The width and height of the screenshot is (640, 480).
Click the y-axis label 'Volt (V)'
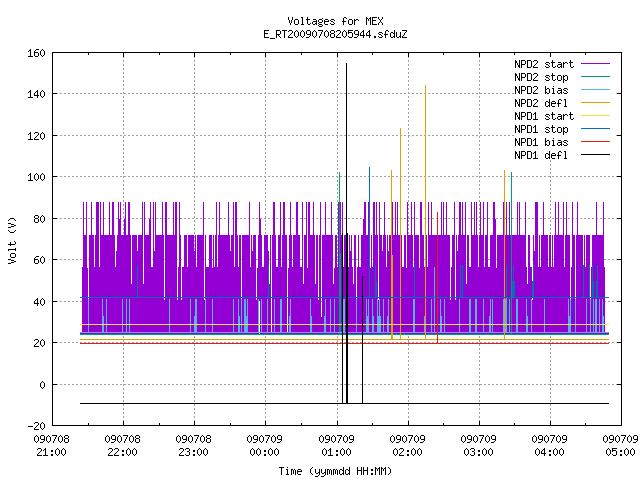[x=12, y=240]
